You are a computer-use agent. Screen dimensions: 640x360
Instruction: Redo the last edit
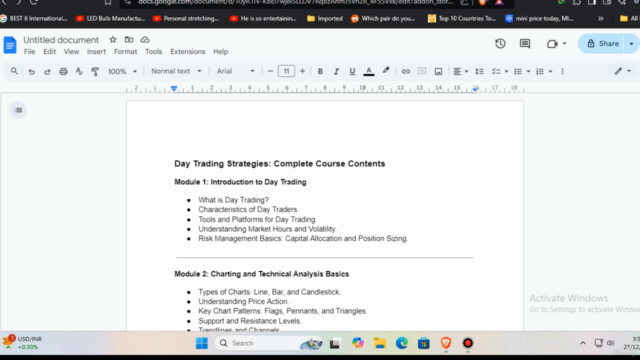pos(47,71)
